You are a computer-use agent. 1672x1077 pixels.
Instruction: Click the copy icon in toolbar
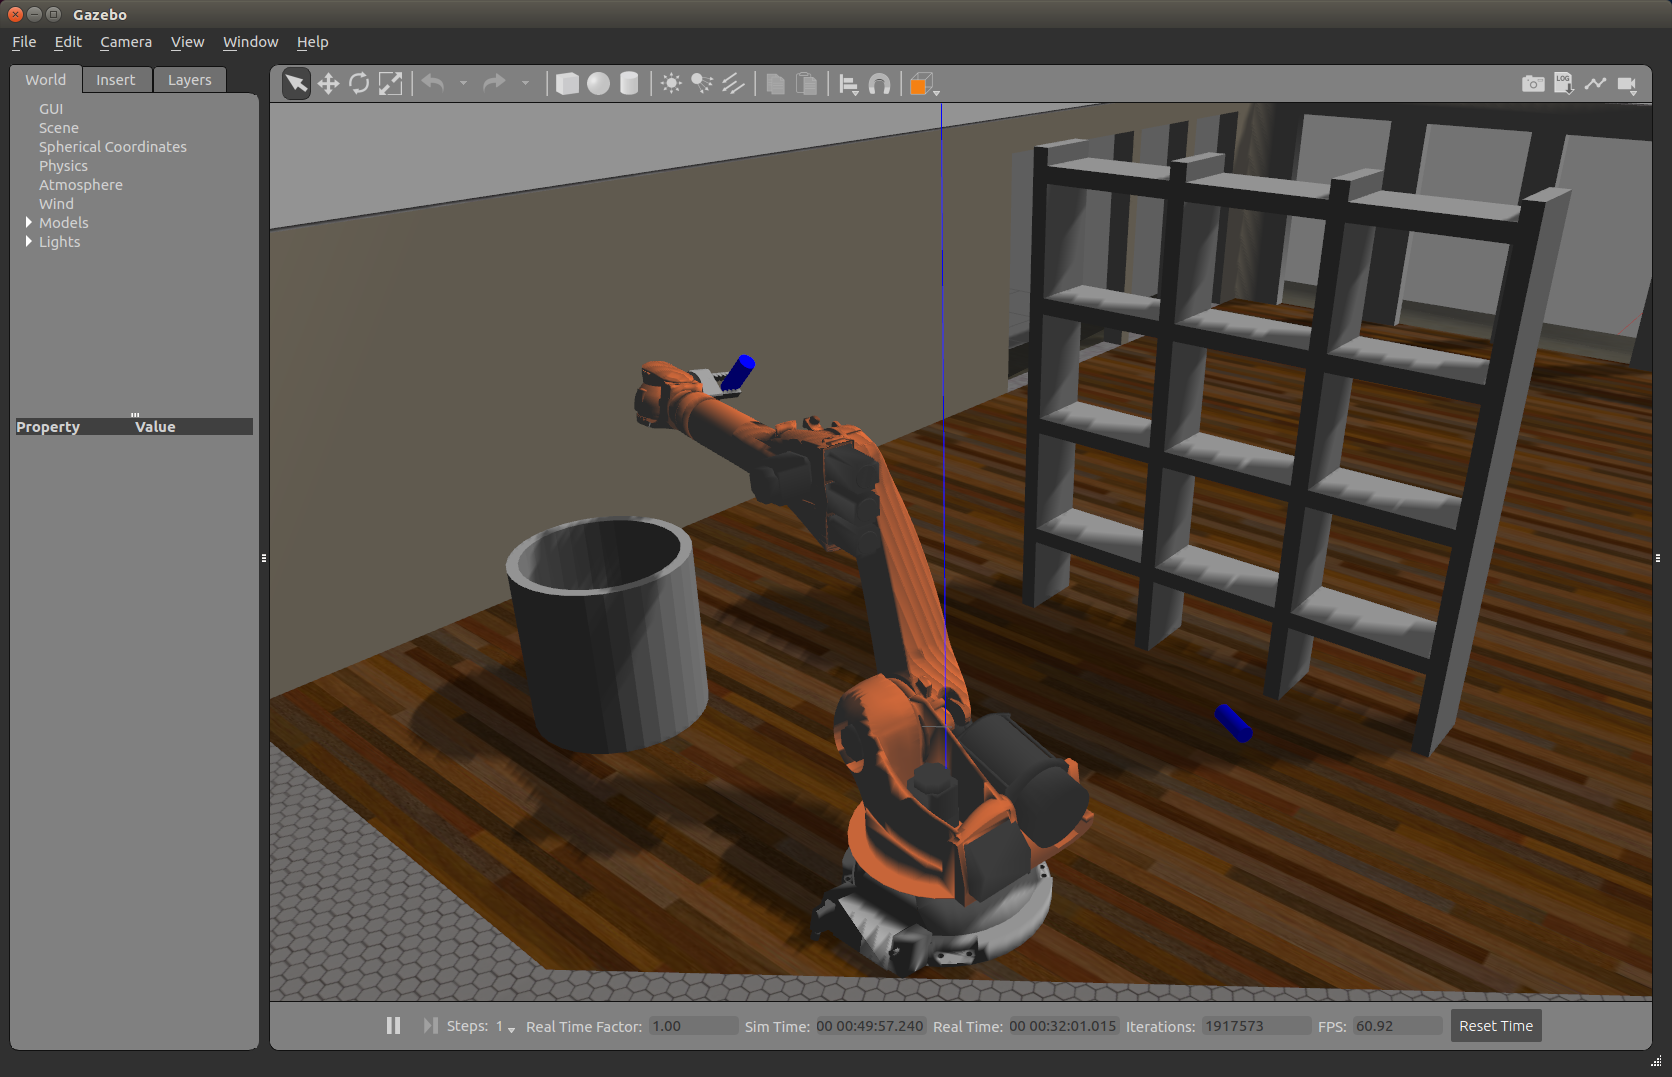[775, 84]
